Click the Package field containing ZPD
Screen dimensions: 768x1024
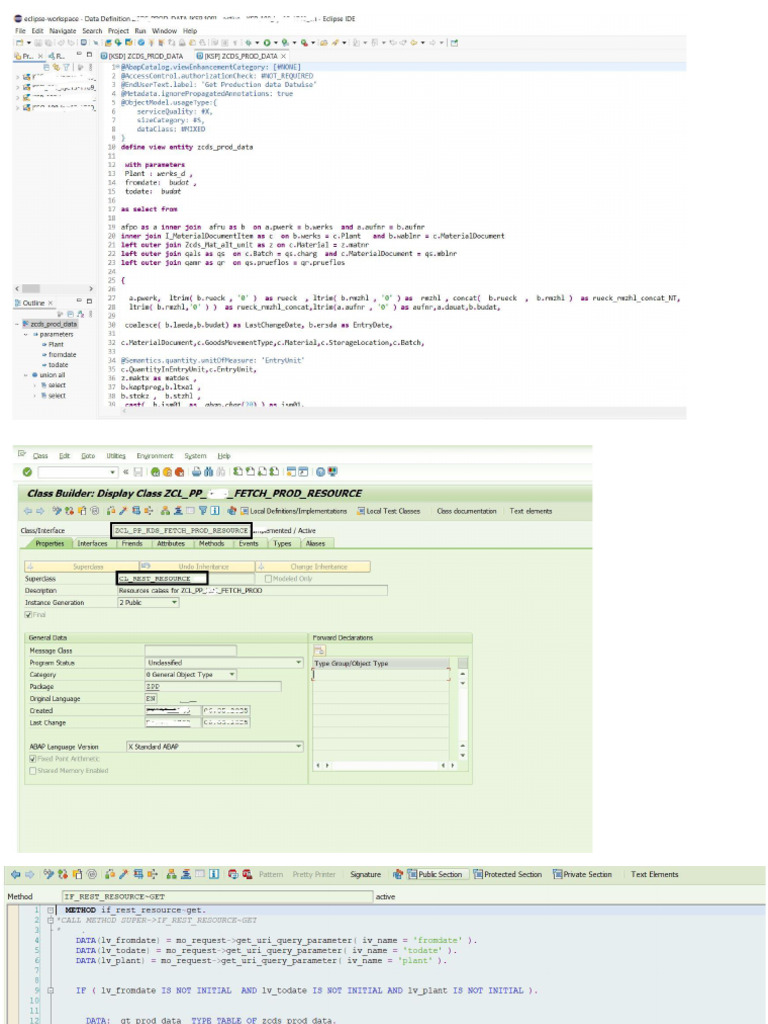213,686
